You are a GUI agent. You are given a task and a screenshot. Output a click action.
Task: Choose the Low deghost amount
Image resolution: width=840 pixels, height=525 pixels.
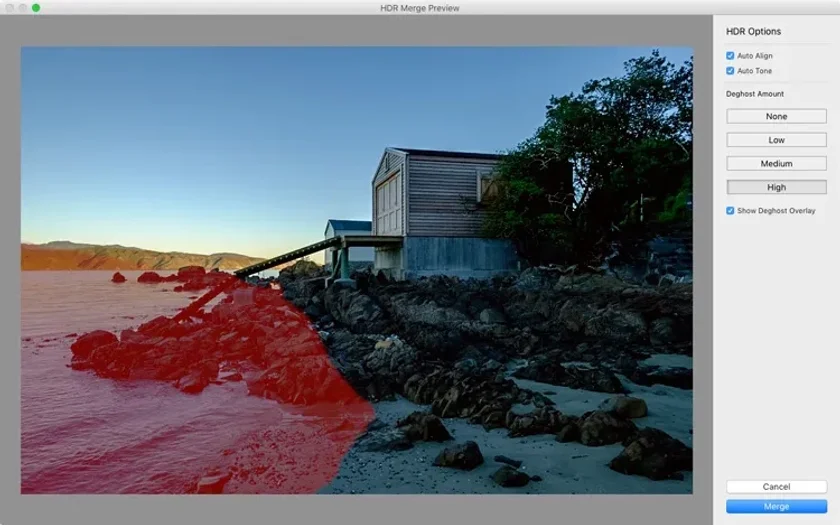coord(776,140)
